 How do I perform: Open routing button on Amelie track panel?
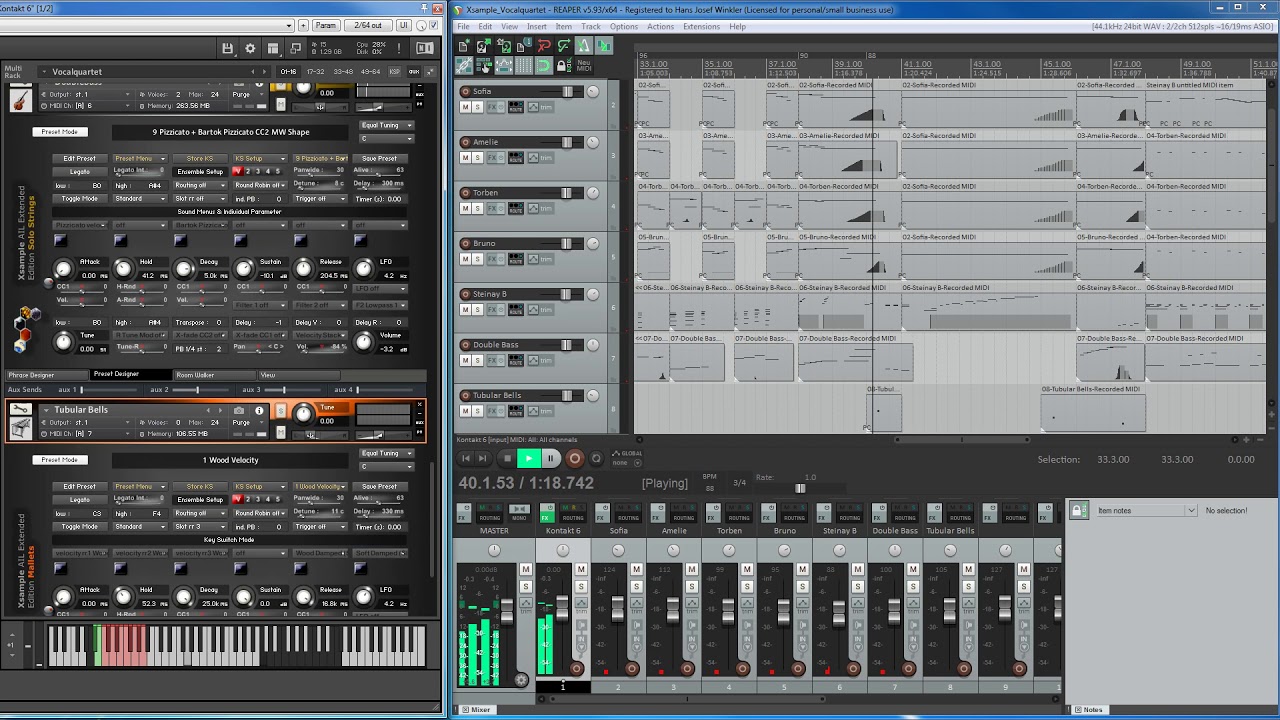click(x=515, y=158)
